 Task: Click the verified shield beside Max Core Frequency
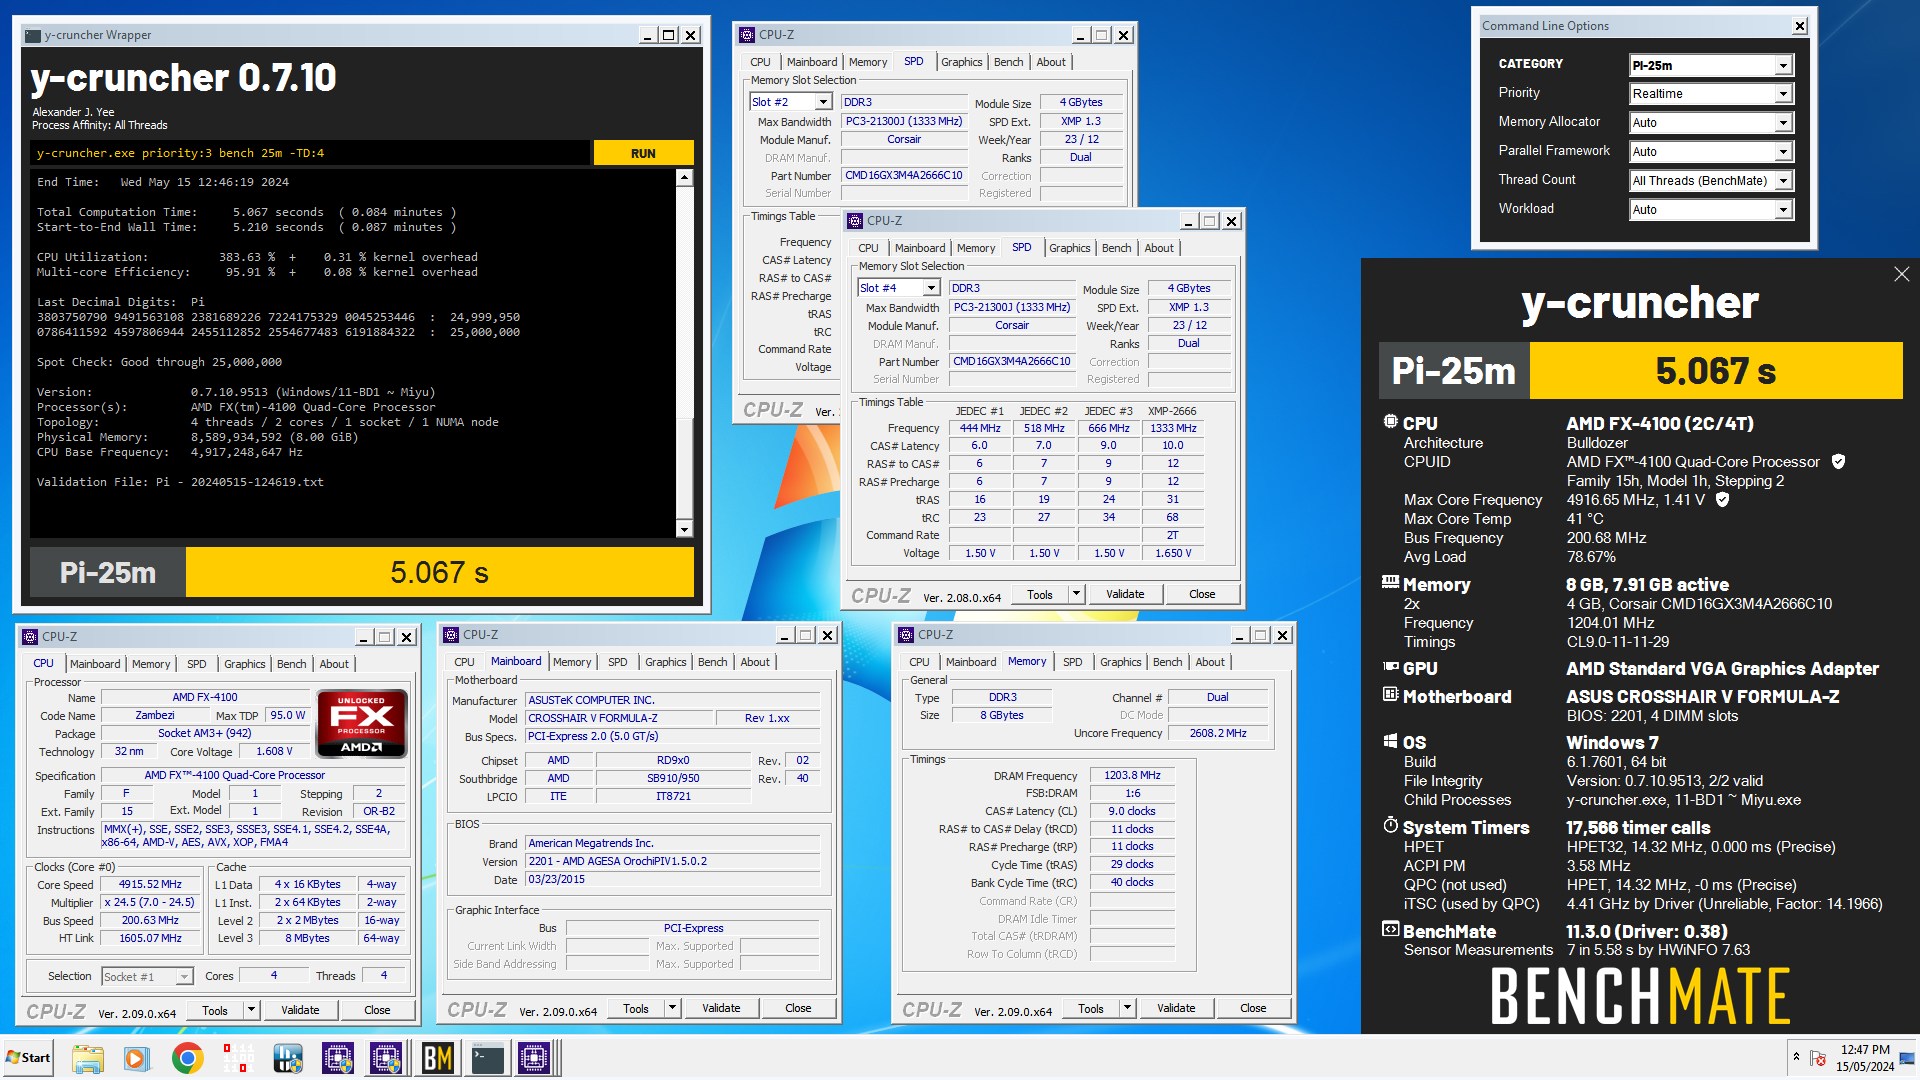point(1722,500)
